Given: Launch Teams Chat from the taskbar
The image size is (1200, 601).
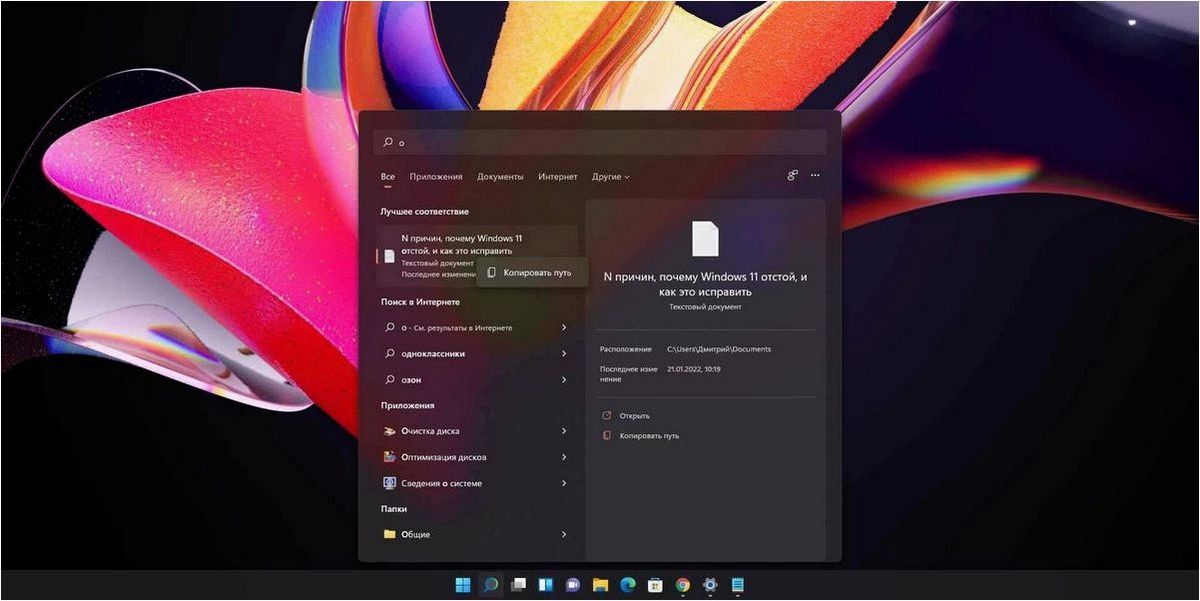Looking at the screenshot, I should click(x=573, y=585).
